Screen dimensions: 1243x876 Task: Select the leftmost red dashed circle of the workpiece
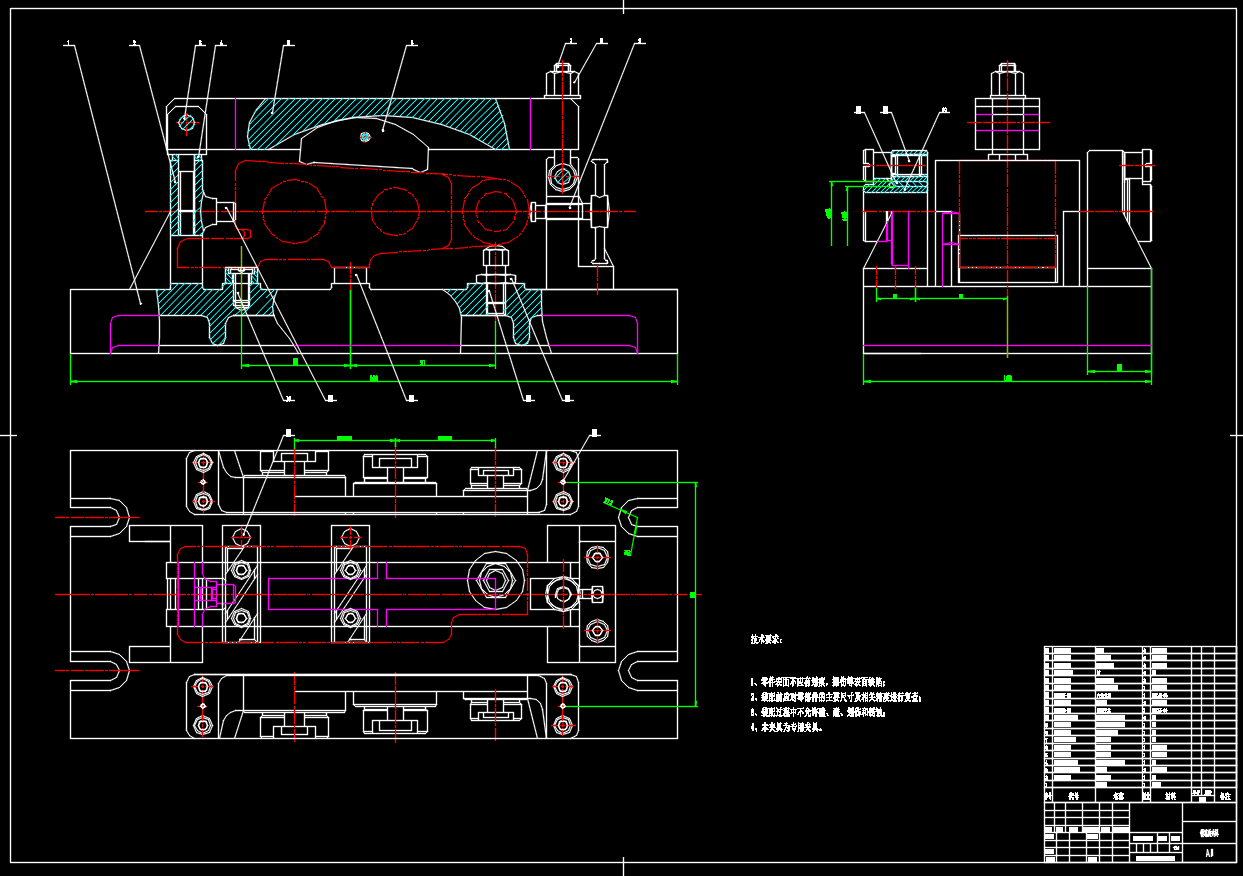294,210
